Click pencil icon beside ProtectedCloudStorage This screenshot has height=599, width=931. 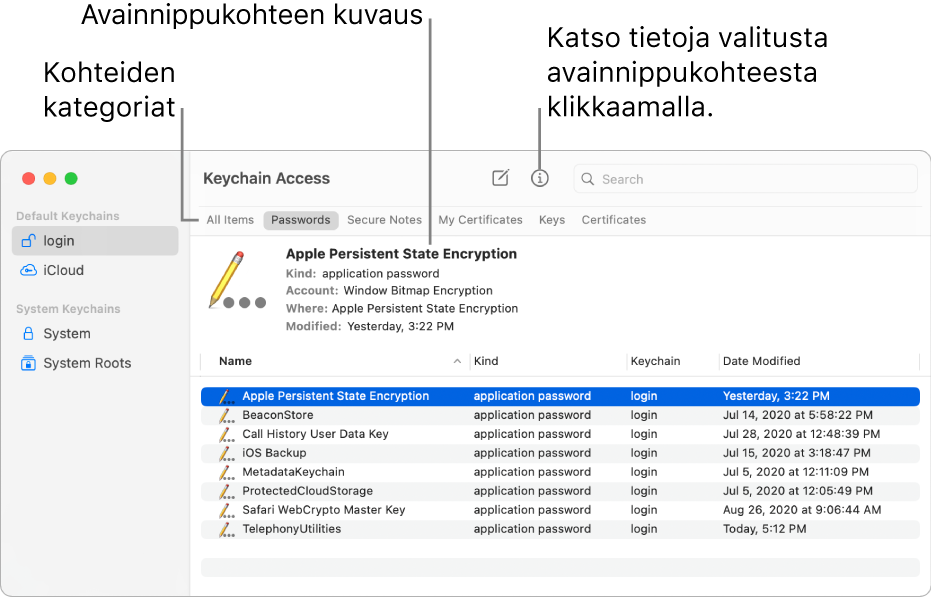226,492
